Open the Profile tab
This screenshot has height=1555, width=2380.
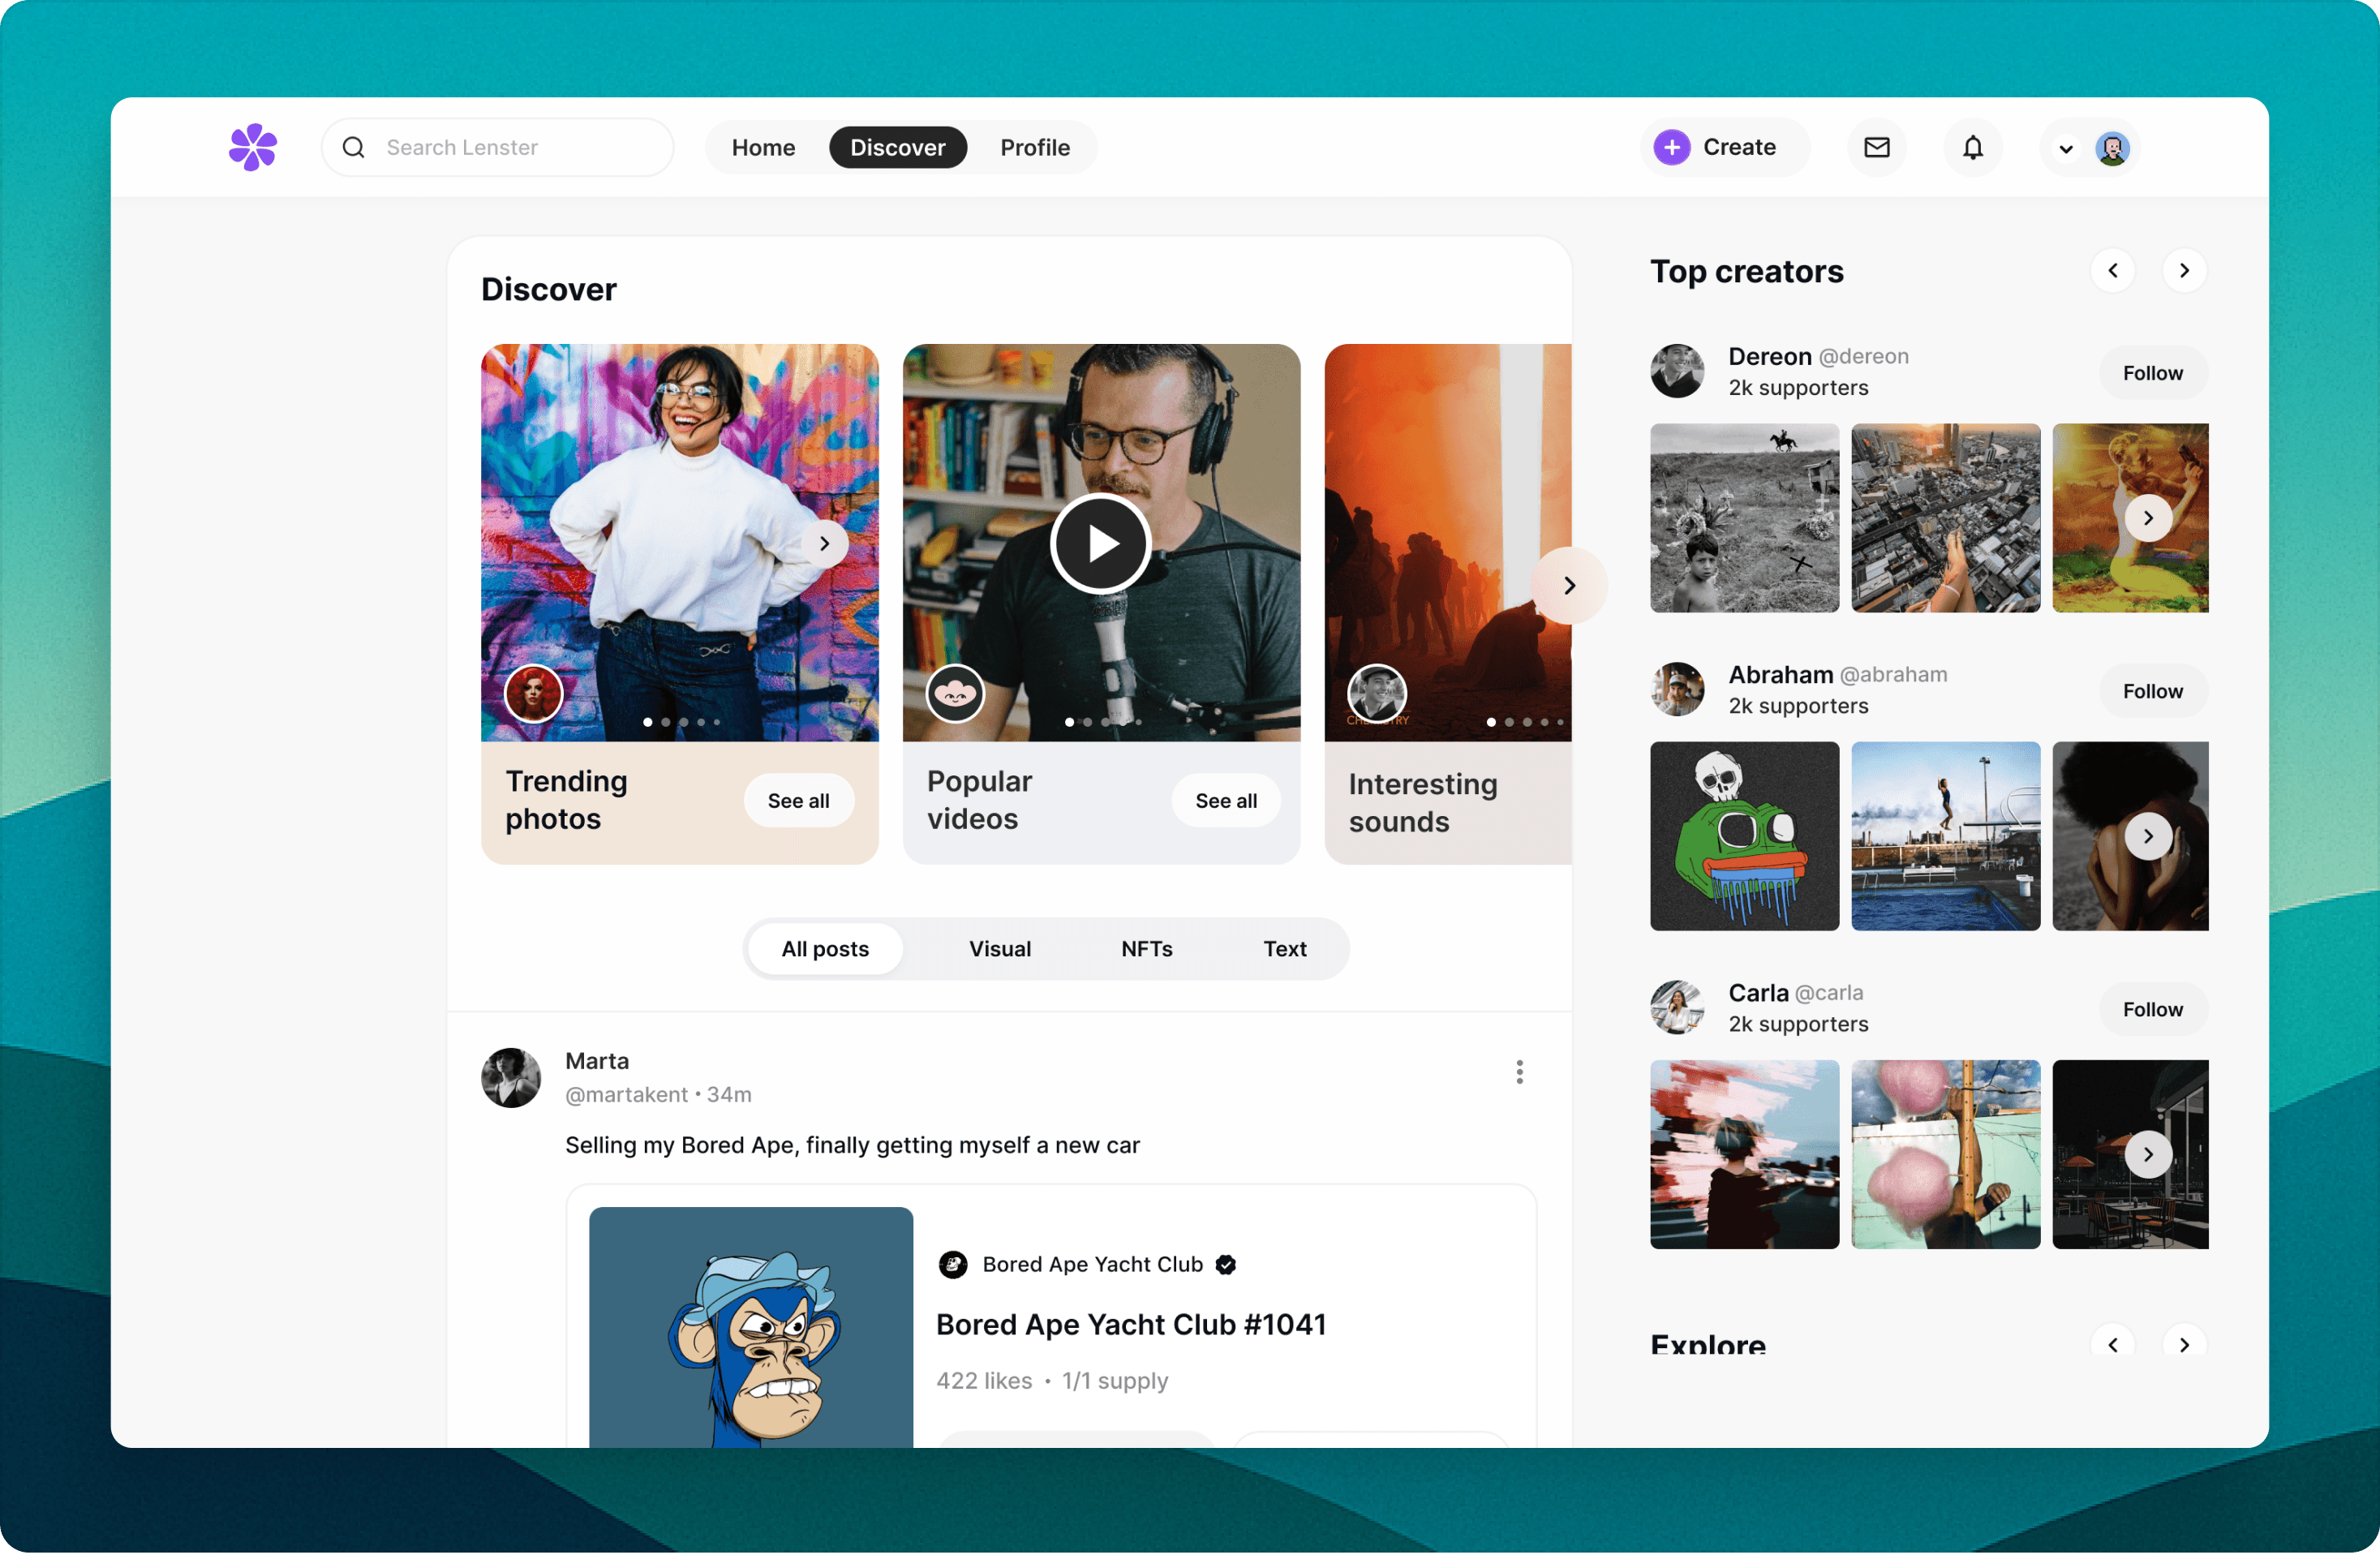[1034, 148]
